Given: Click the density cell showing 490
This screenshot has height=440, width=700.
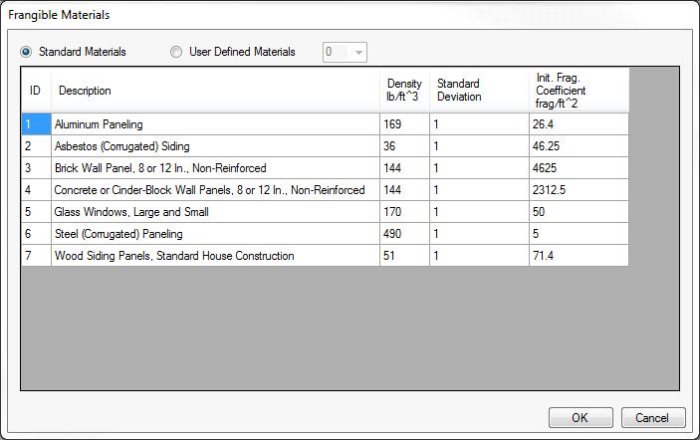Looking at the screenshot, I should click(x=404, y=234).
